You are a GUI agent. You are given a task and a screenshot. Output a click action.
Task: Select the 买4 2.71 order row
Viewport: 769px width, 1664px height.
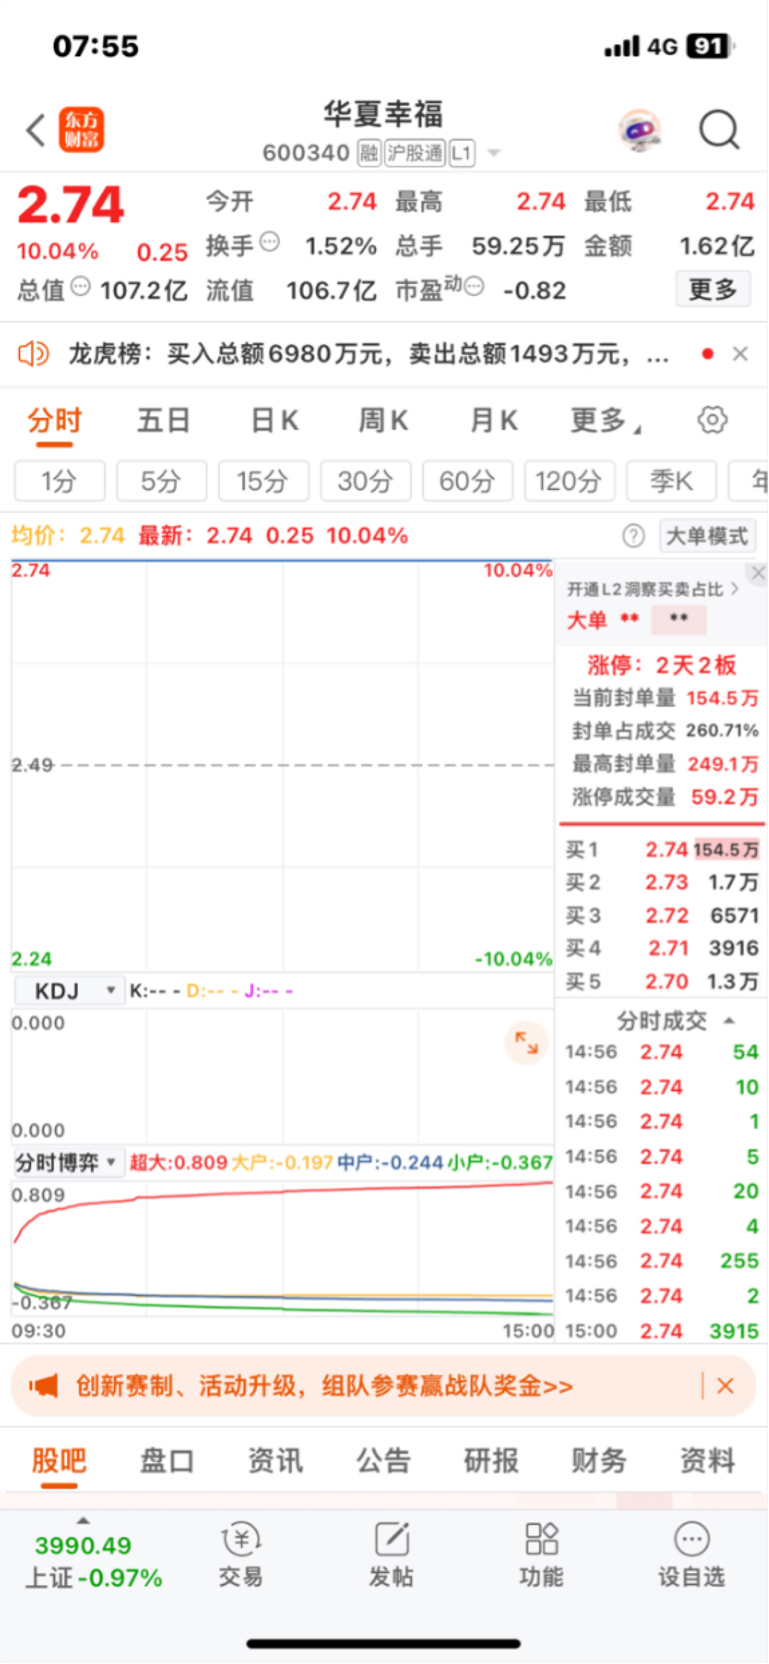pyautogui.click(x=662, y=948)
